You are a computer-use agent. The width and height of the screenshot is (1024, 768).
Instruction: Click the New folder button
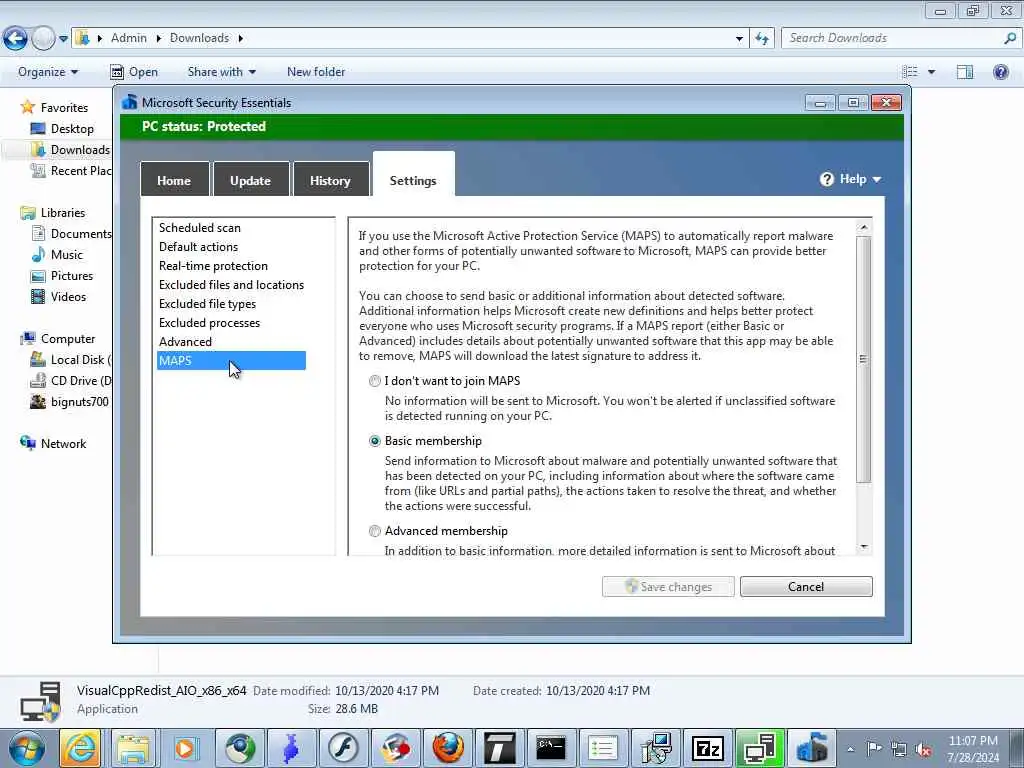pos(316,72)
